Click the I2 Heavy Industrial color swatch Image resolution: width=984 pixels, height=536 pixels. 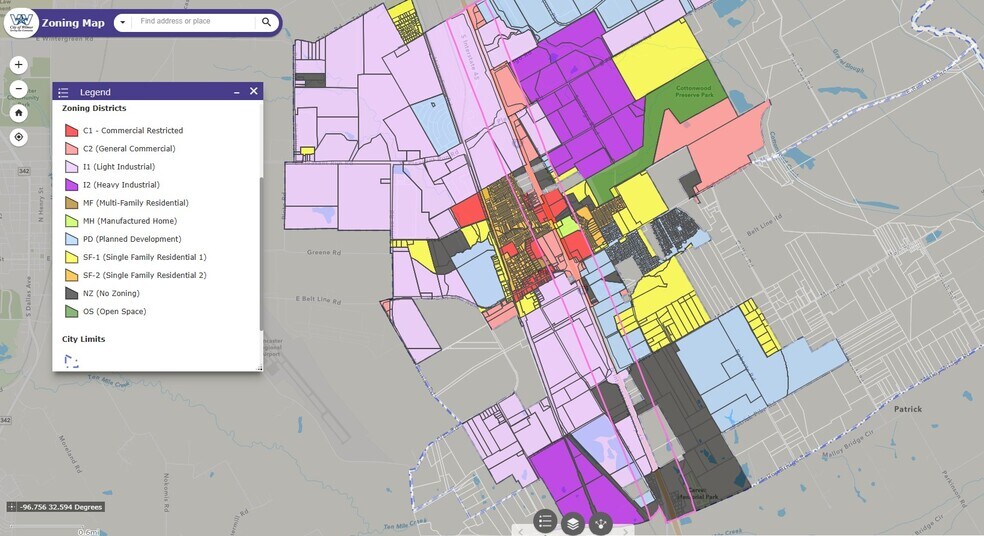(71, 185)
